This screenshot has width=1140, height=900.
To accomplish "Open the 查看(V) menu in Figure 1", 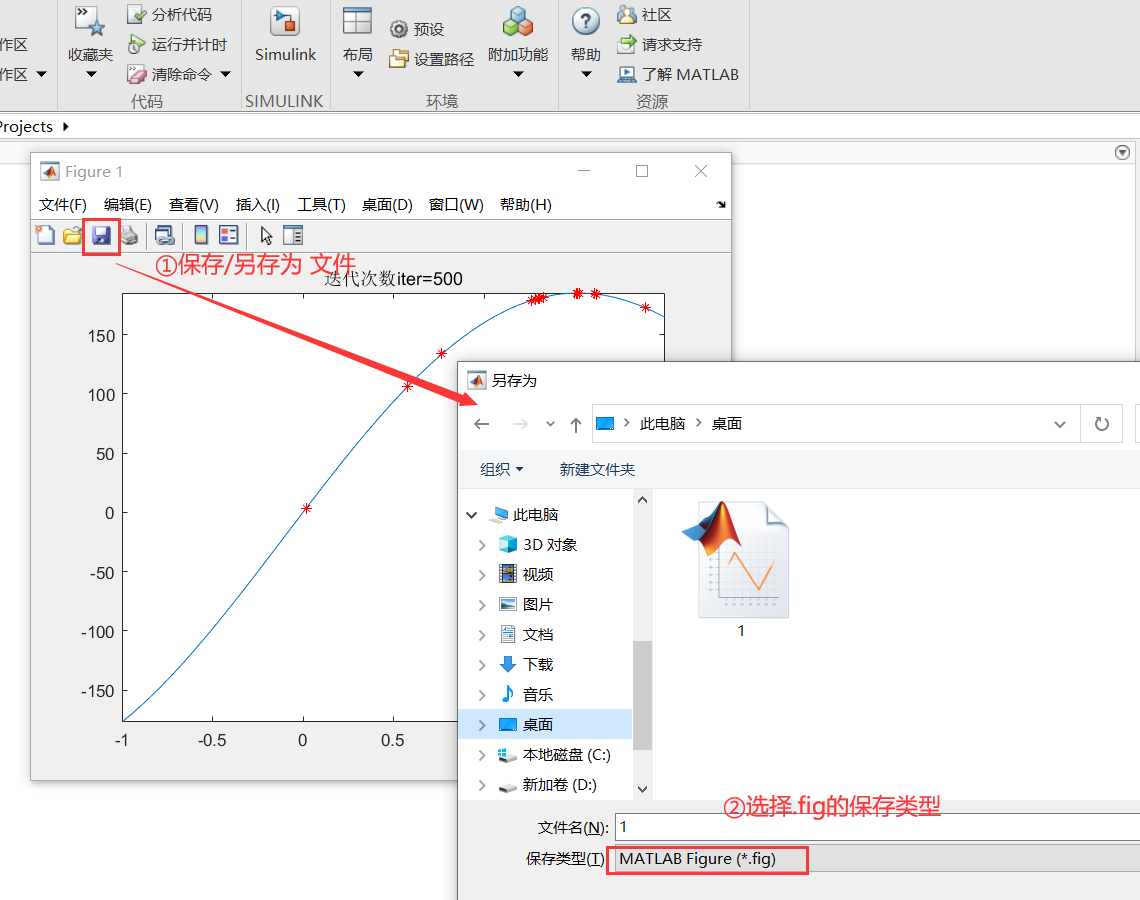I will tap(193, 205).
